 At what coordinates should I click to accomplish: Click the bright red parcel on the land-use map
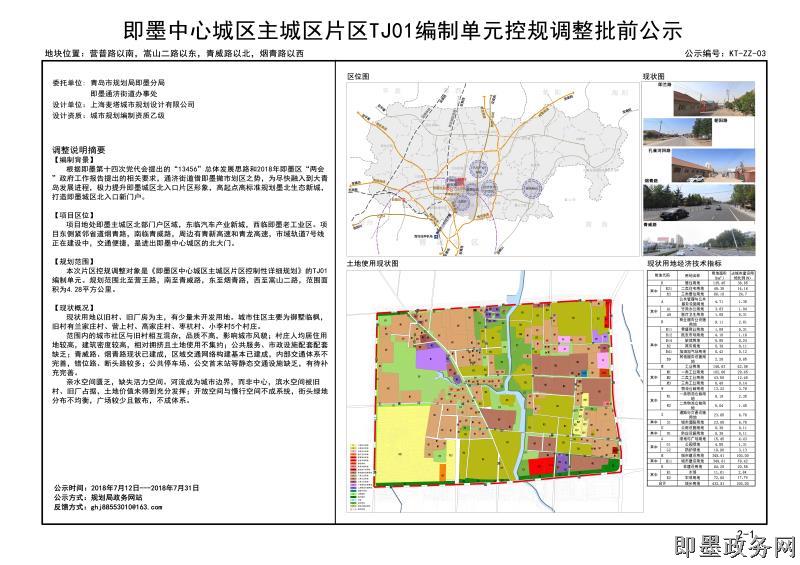[x=541, y=466]
